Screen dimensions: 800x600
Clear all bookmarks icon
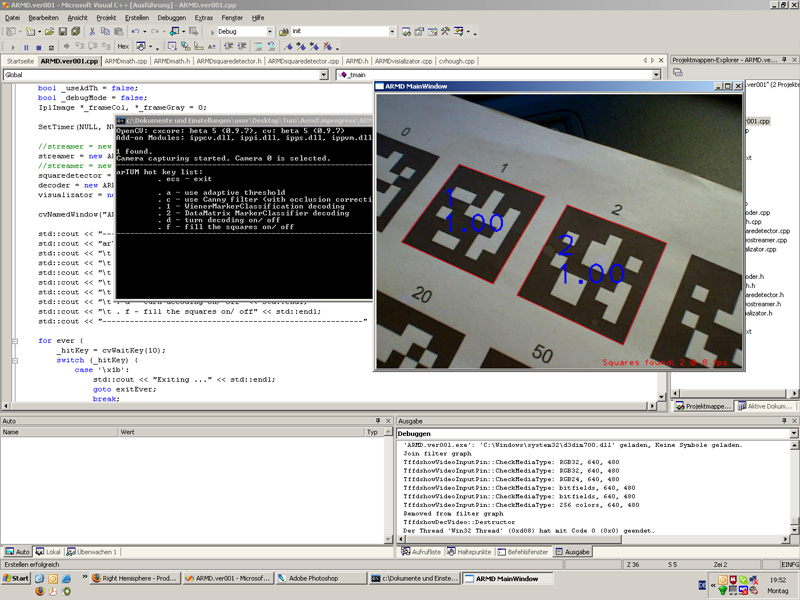point(327,46)
